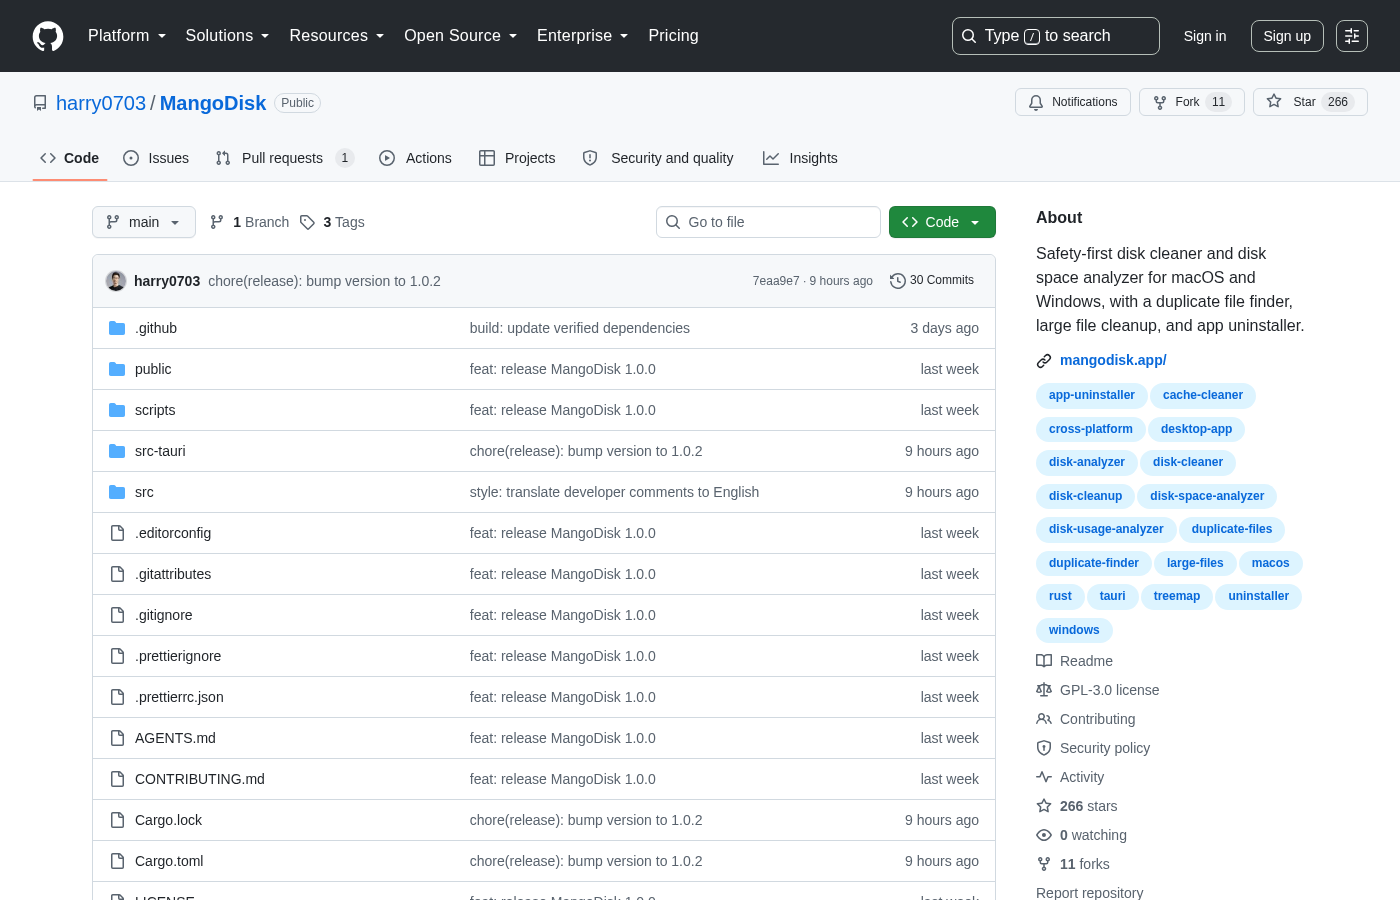The width and height of the screenshot is (1400, 900).
Task: Expand the Solutions menu
Action: [228, 36]
